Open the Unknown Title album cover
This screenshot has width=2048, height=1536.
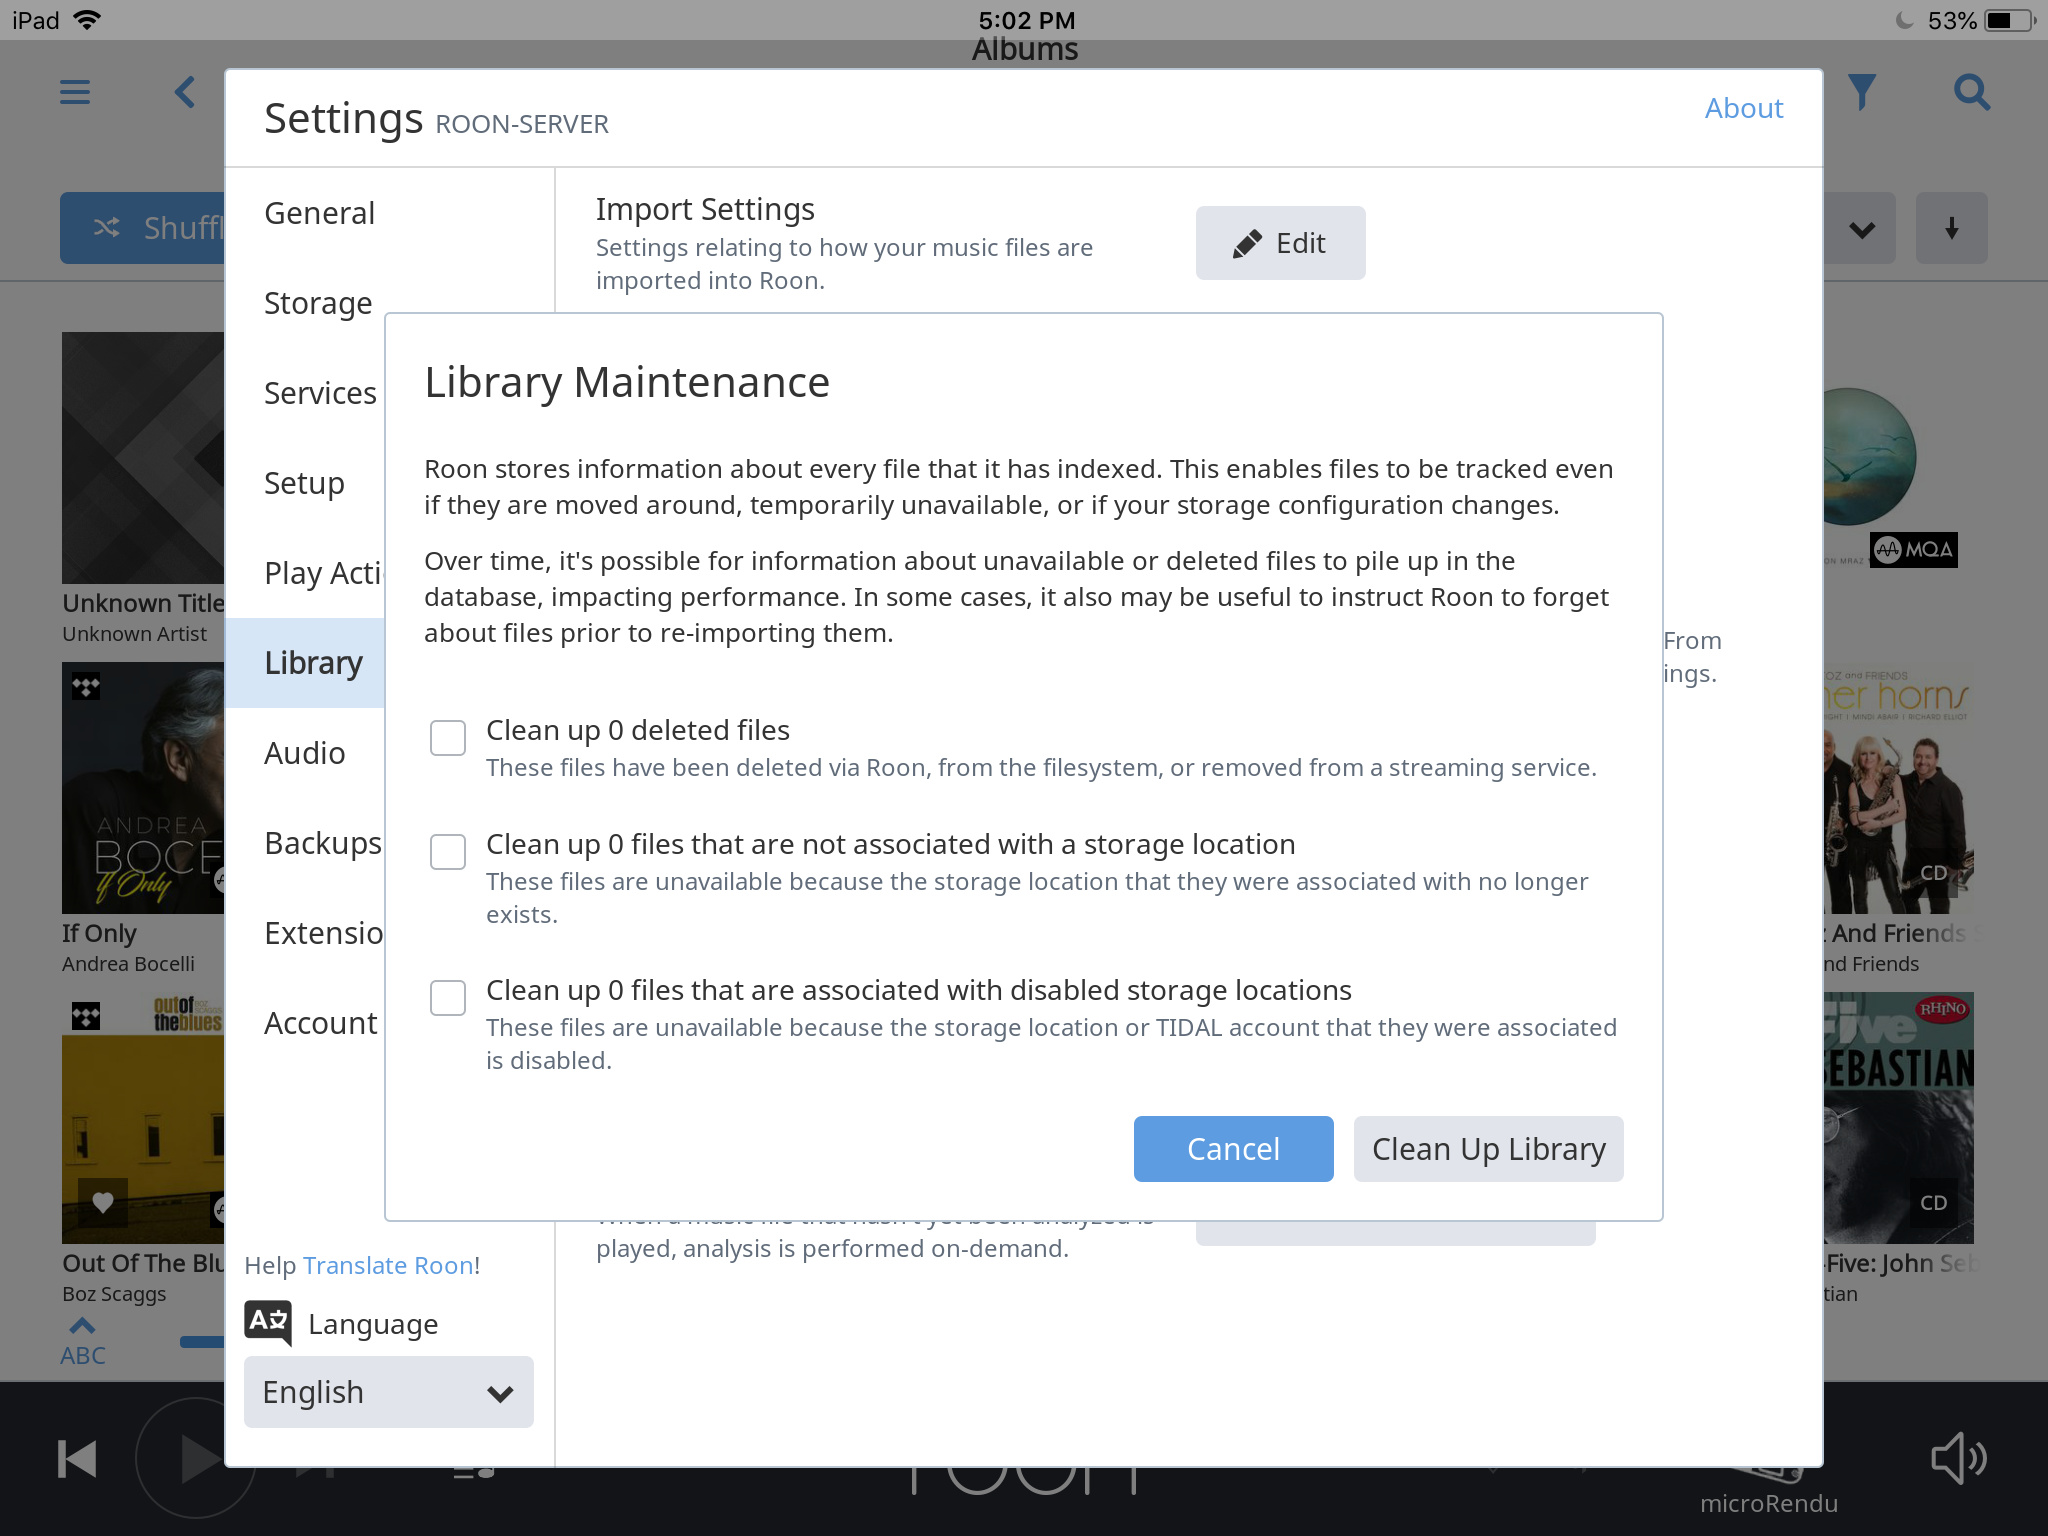(x=143, y=458)
